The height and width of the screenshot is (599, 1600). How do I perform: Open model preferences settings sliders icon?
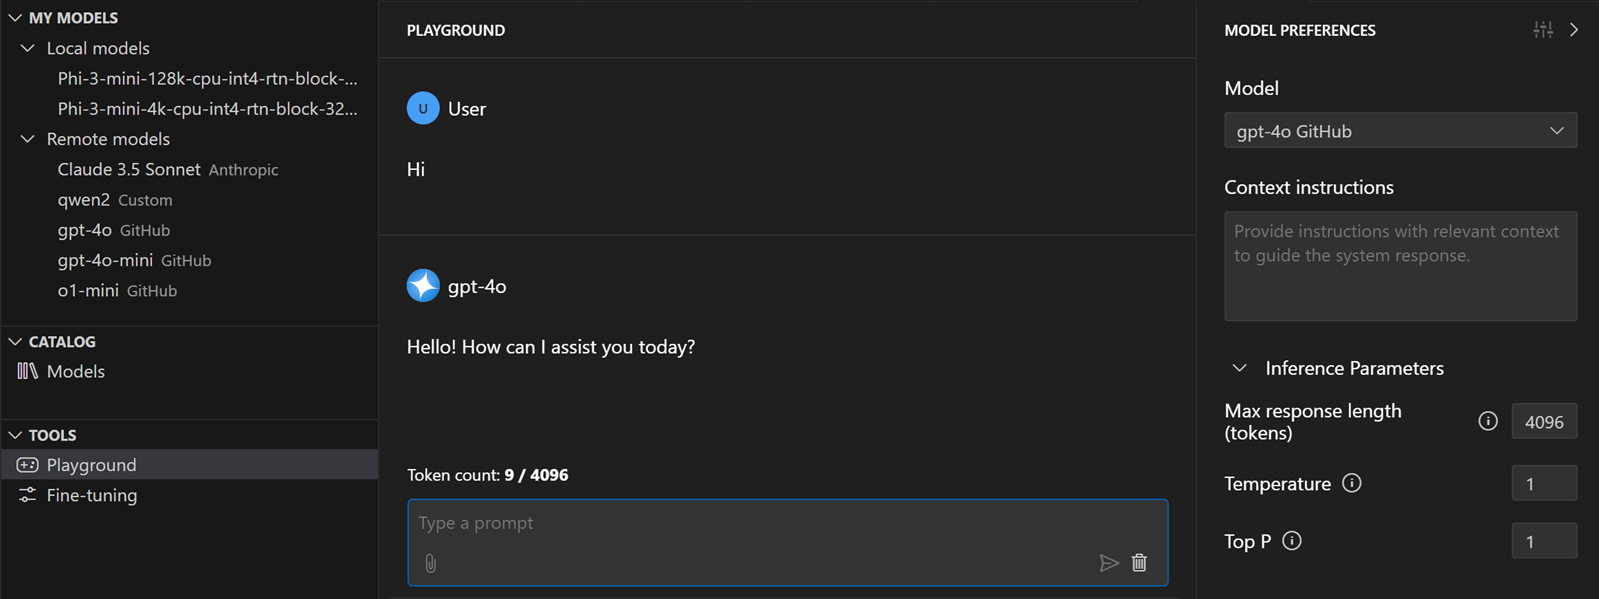click(x=1543, y=30)
